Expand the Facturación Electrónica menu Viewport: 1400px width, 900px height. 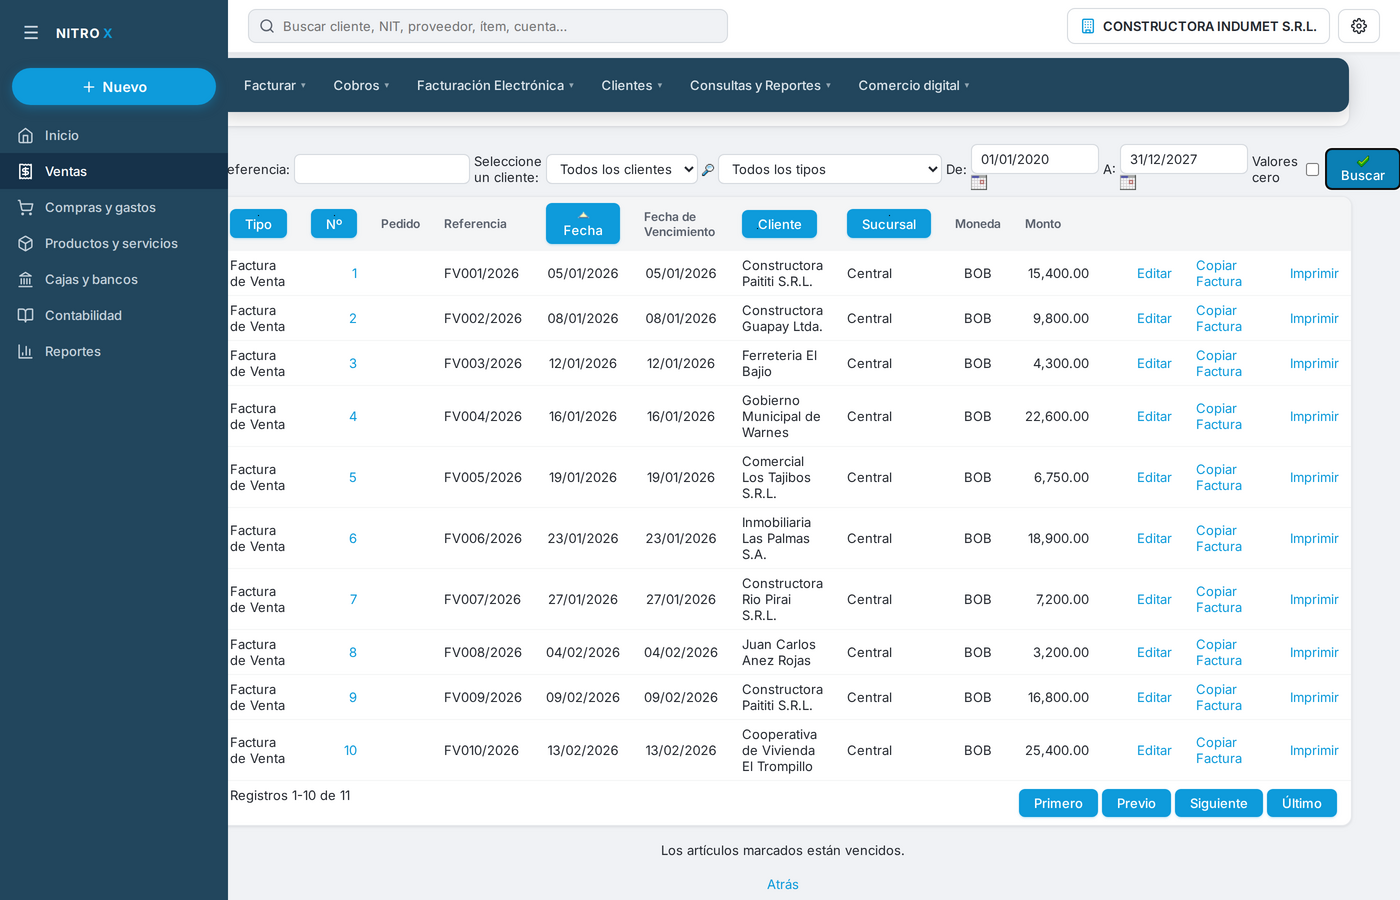coord(495,85)
